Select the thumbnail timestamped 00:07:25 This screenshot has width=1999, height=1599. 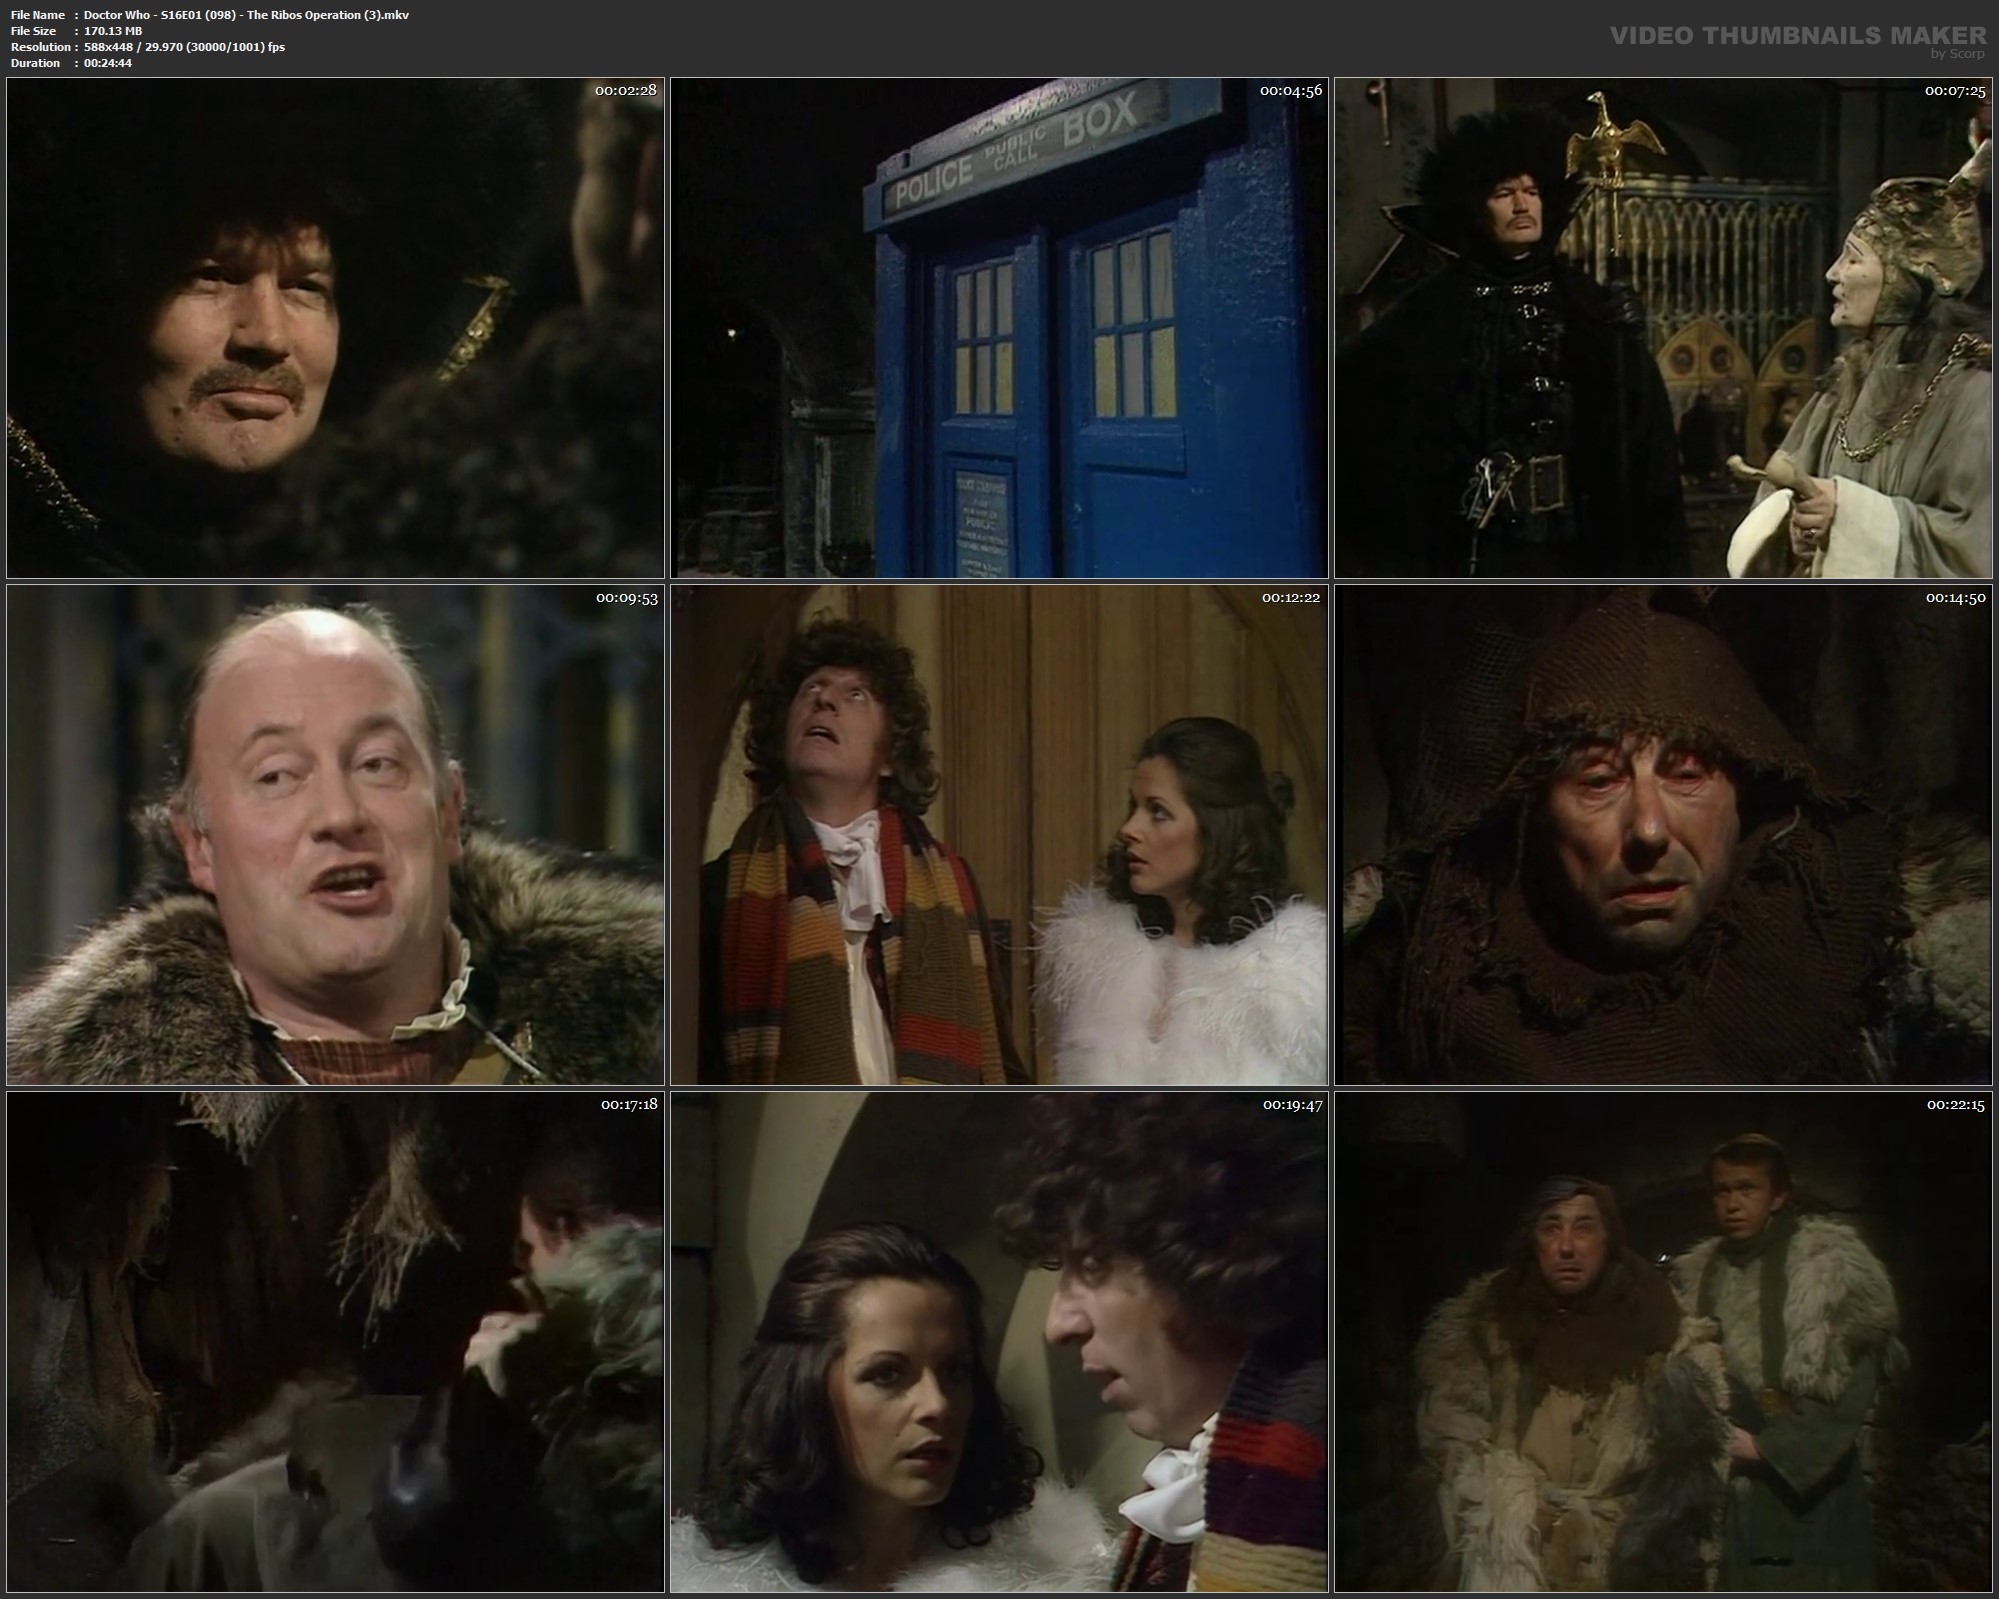[x=1663, y=328]
